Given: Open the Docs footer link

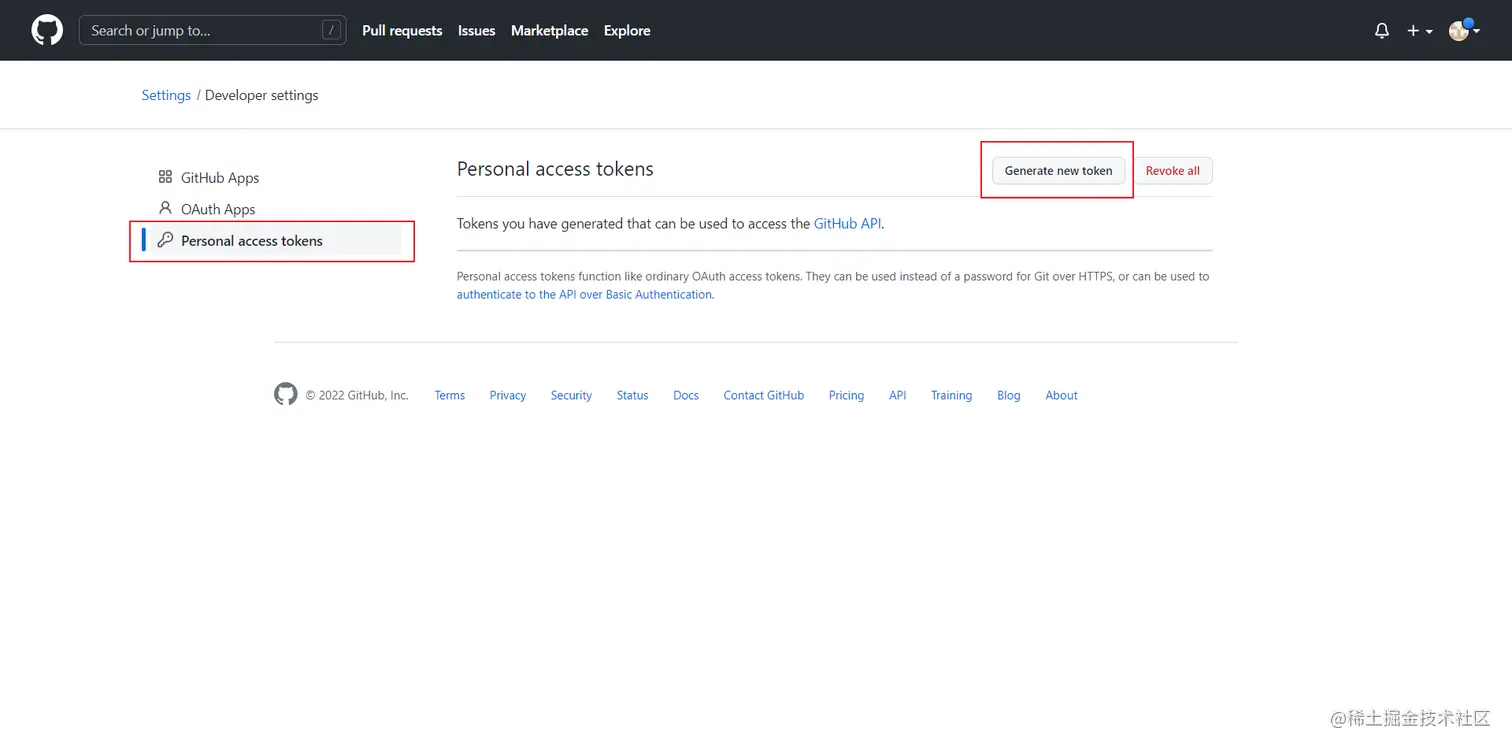Looking at the screenshot, I should 686,395.
